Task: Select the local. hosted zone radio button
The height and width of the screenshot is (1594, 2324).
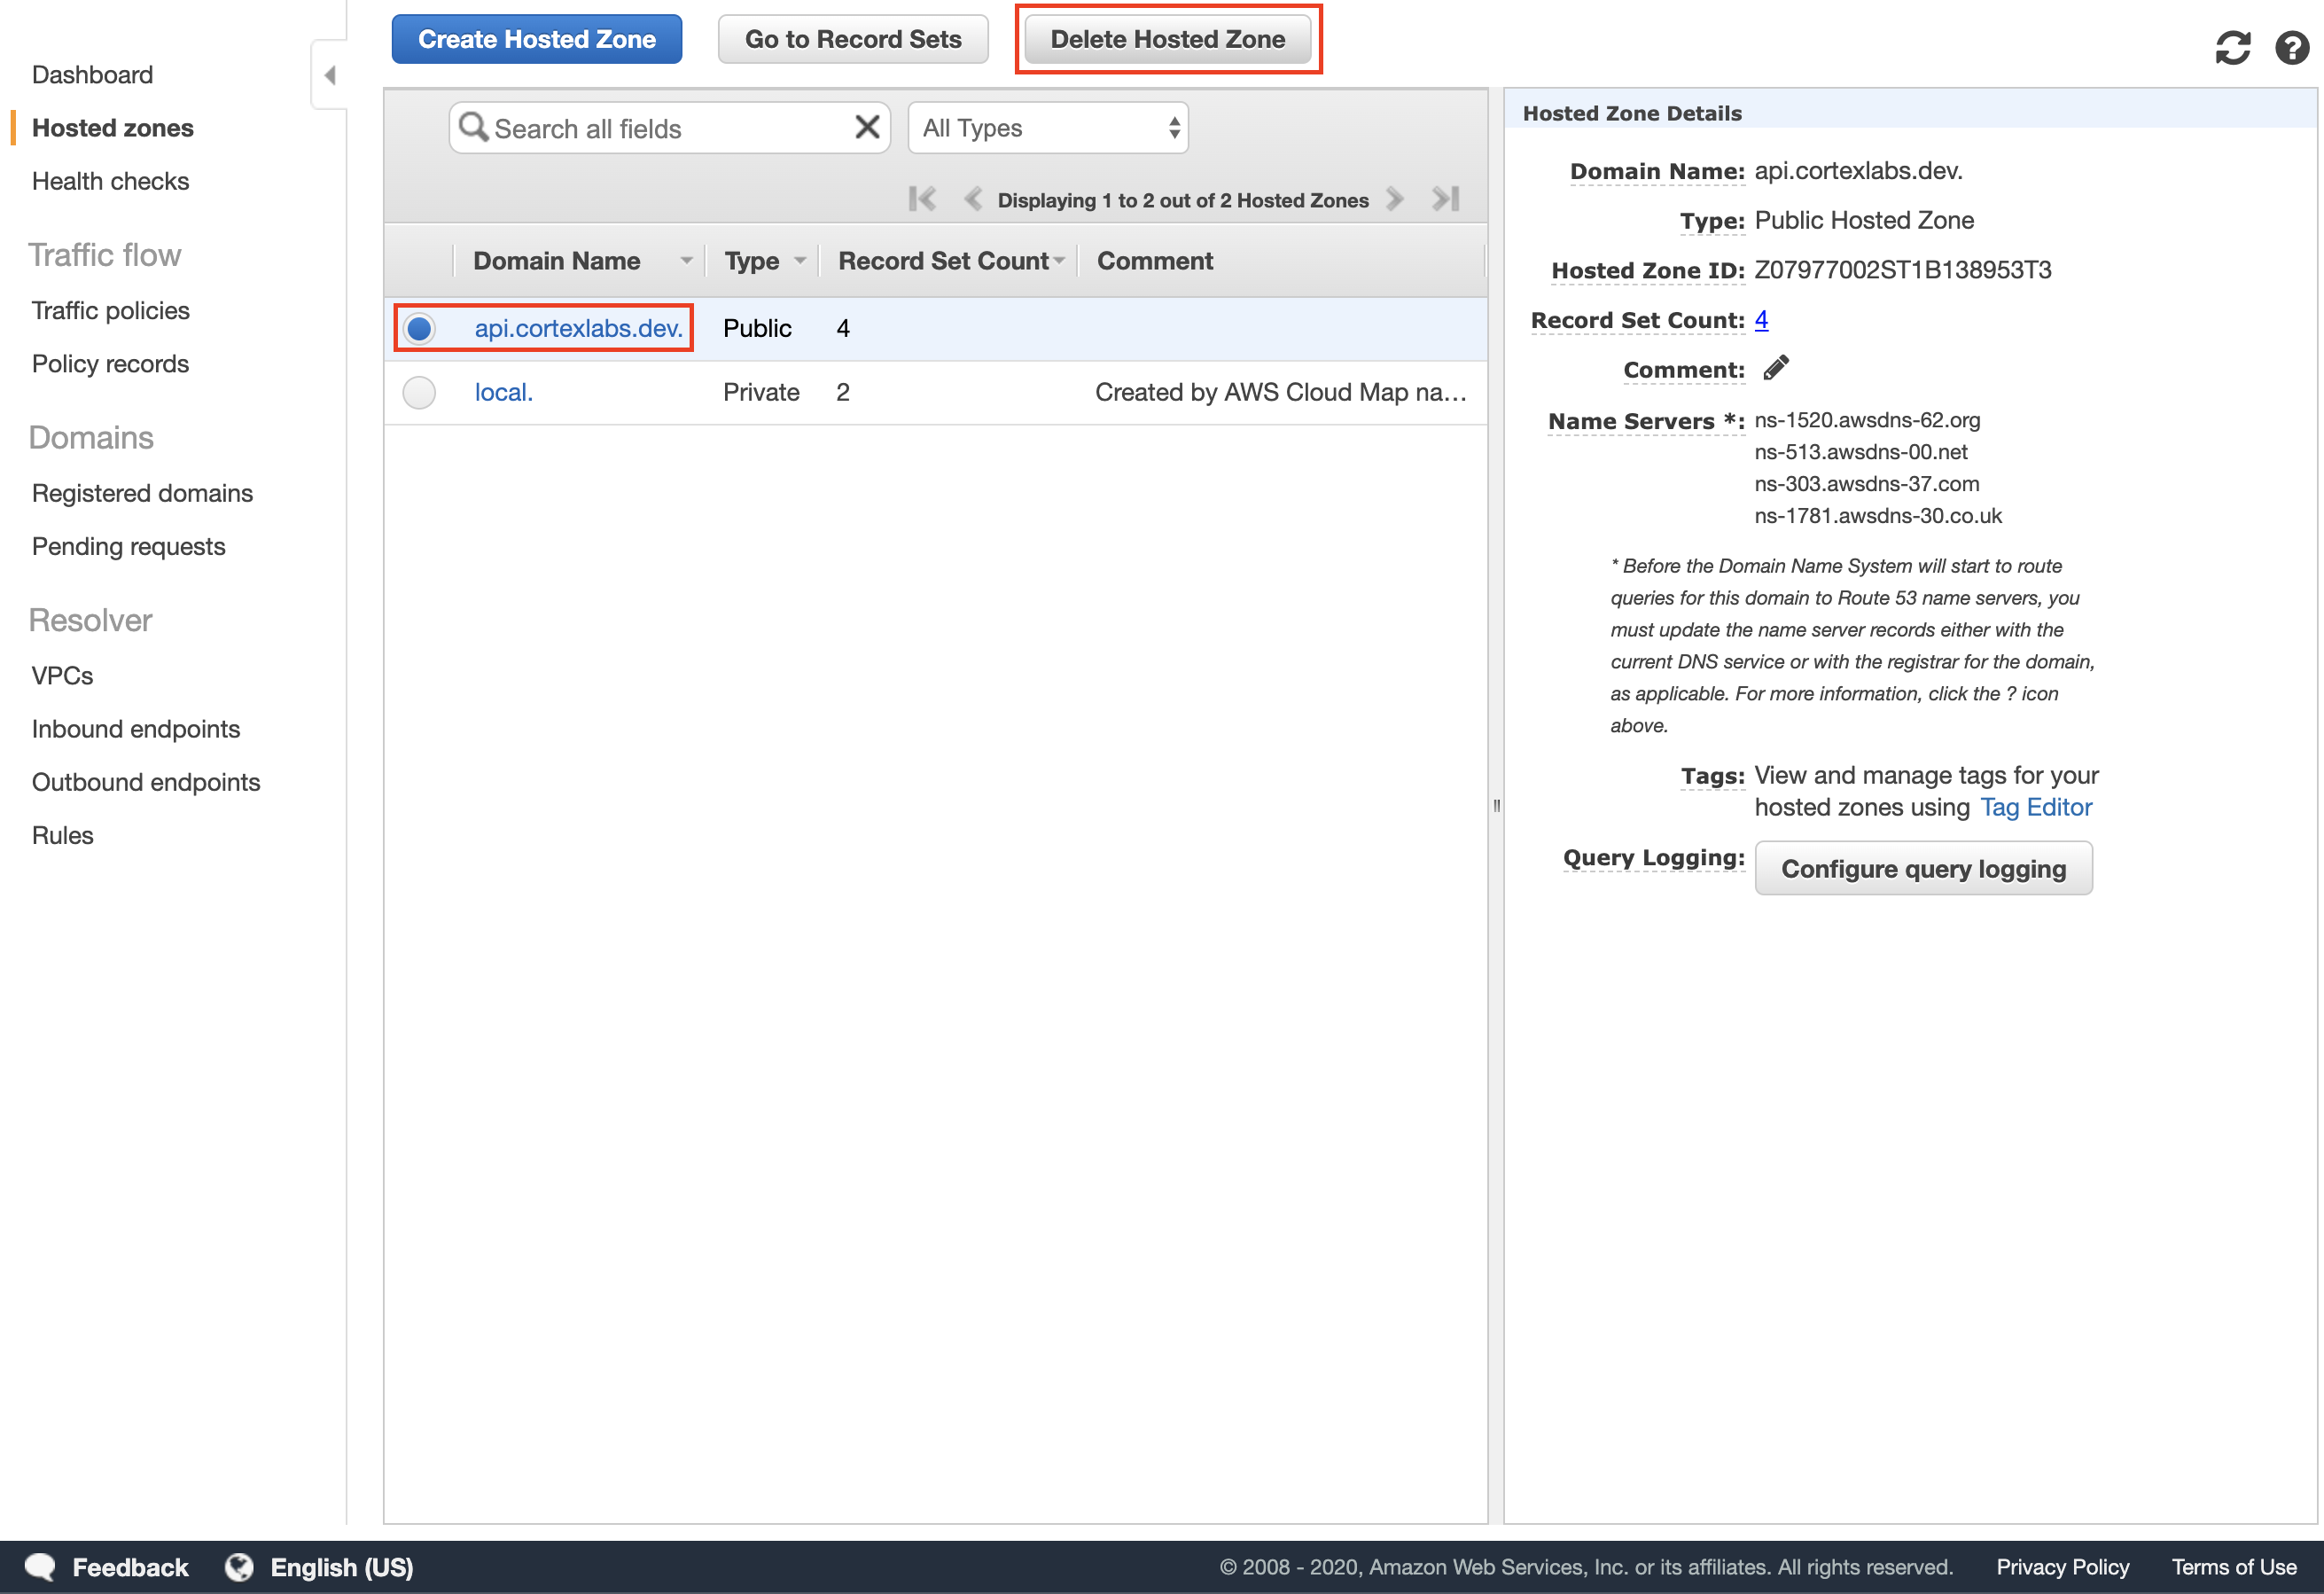Action: pos(419,392)
